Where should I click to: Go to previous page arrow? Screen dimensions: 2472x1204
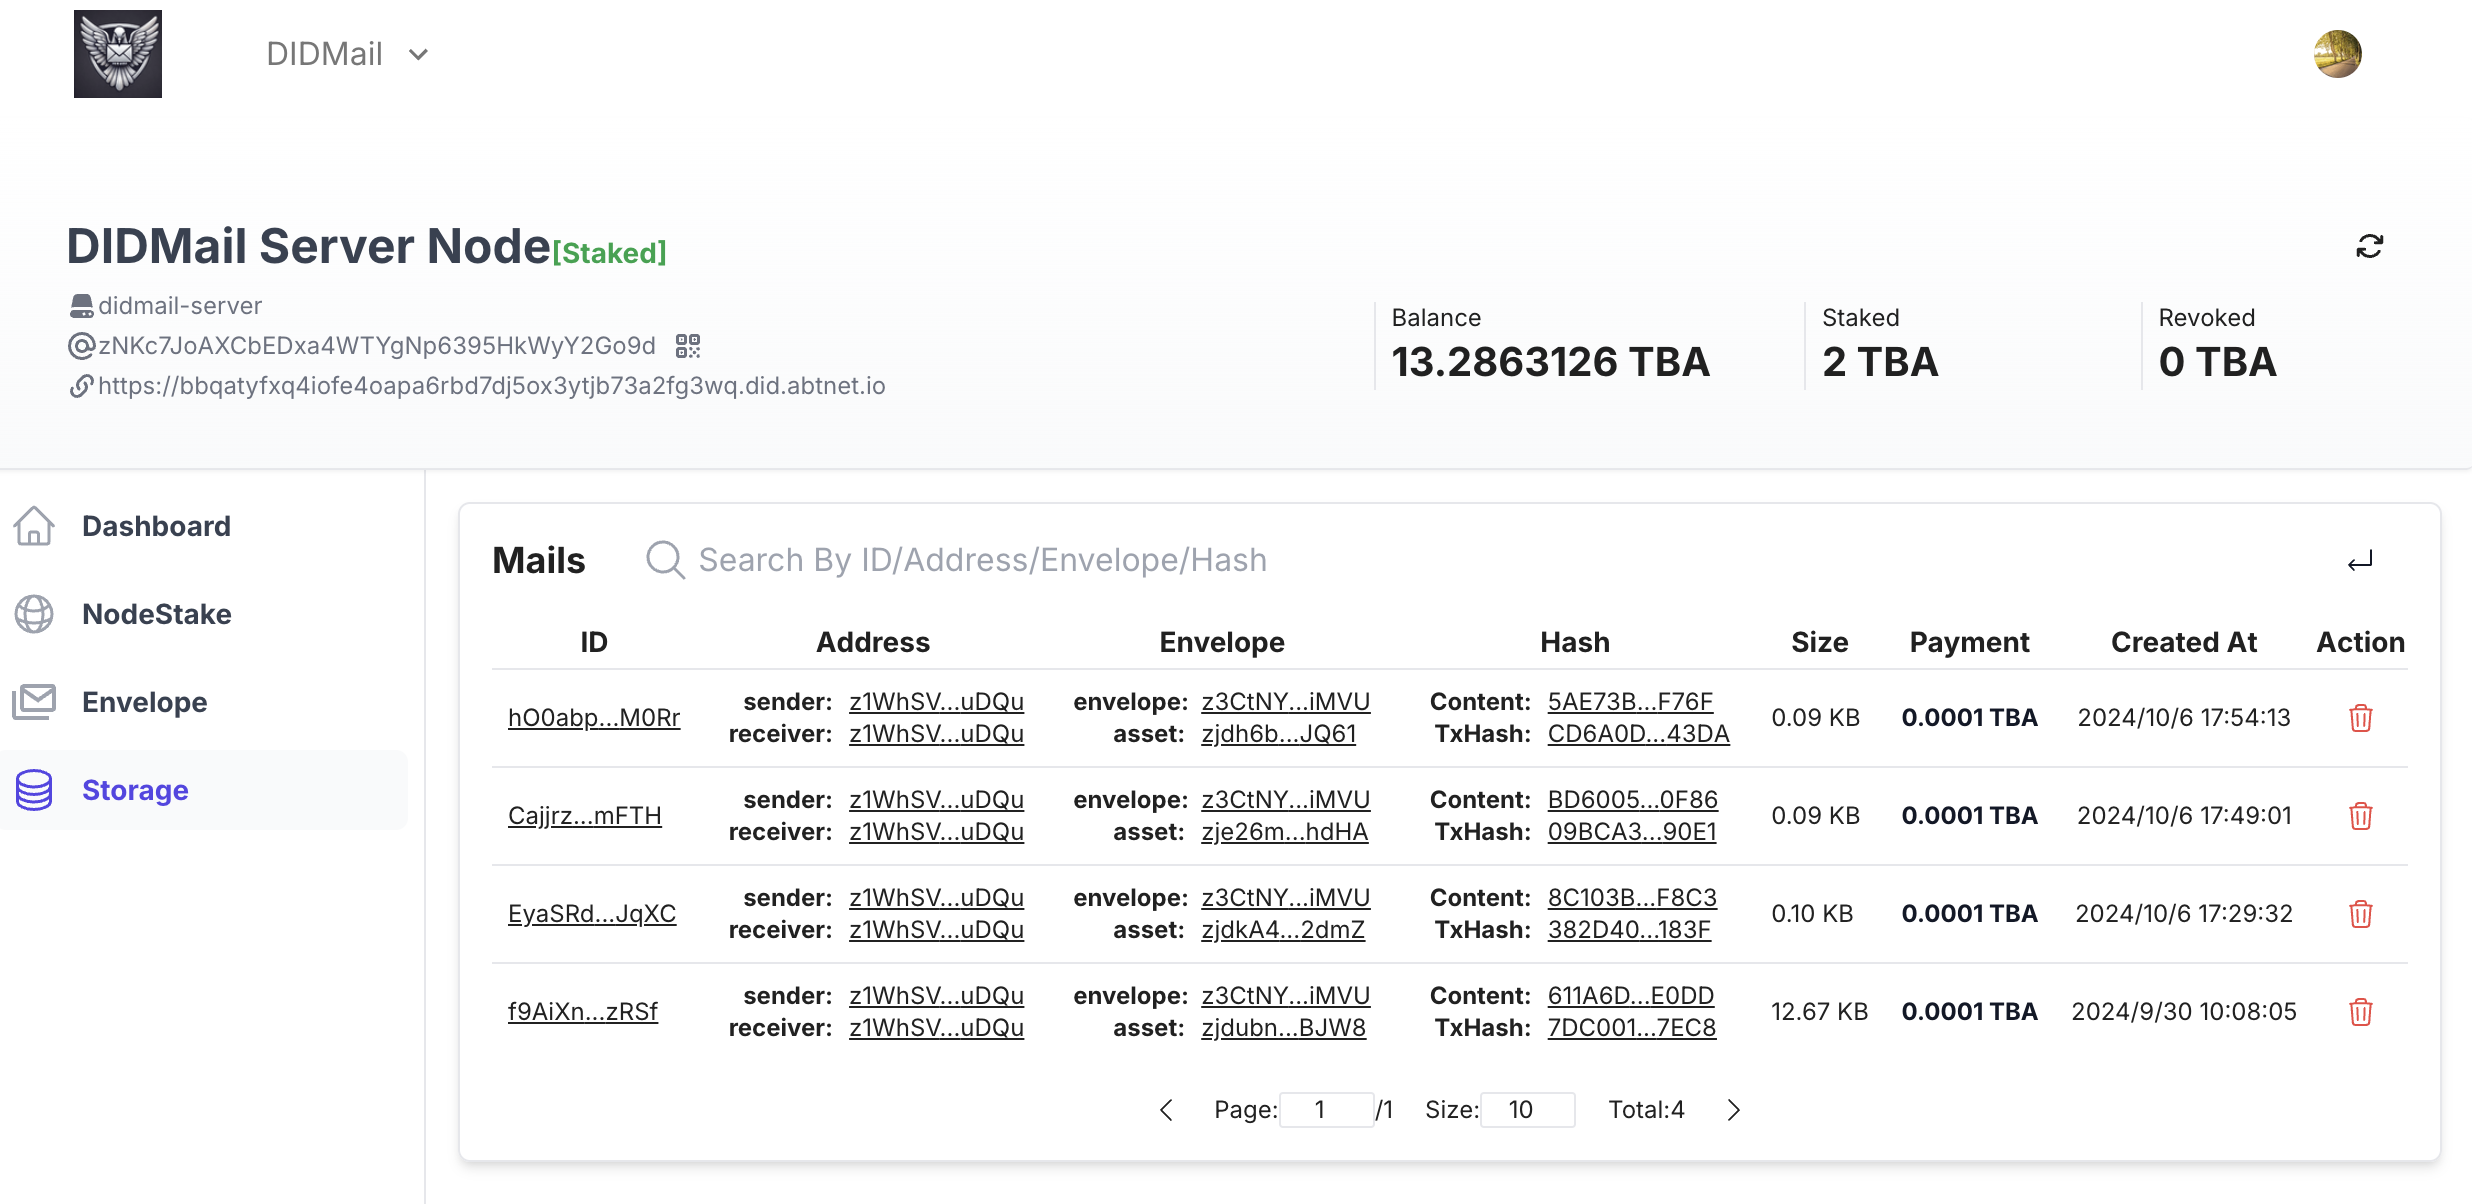point(1166,1110)
